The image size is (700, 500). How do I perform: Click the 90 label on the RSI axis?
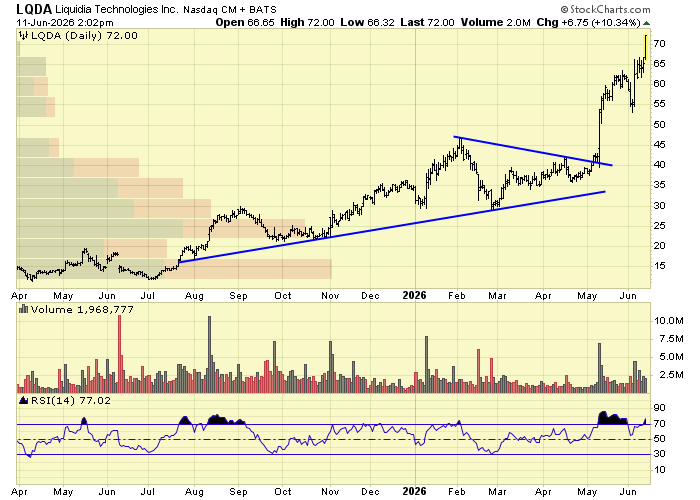coord(659,408)
